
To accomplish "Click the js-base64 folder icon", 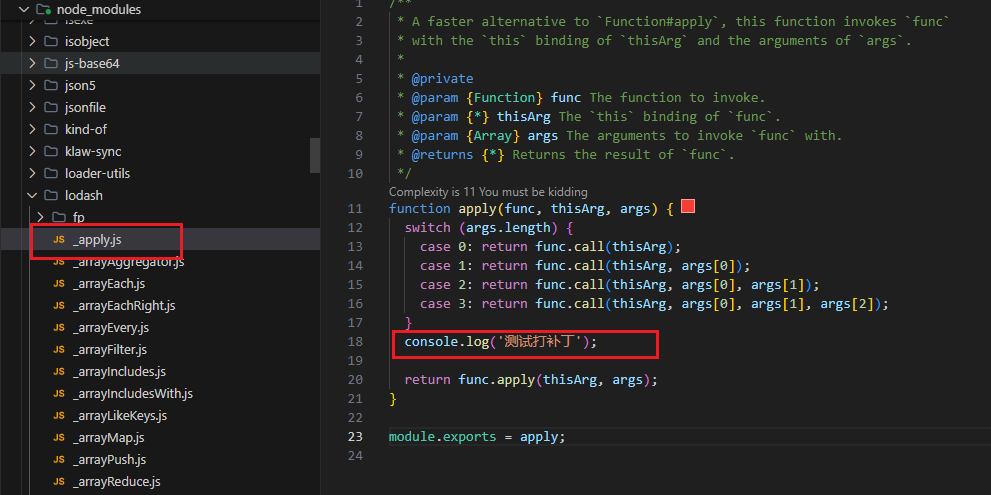I will (x=51, y=63).
